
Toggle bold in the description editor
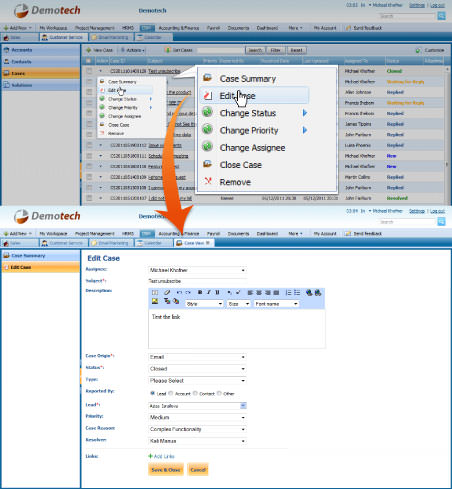click(200, 292)
